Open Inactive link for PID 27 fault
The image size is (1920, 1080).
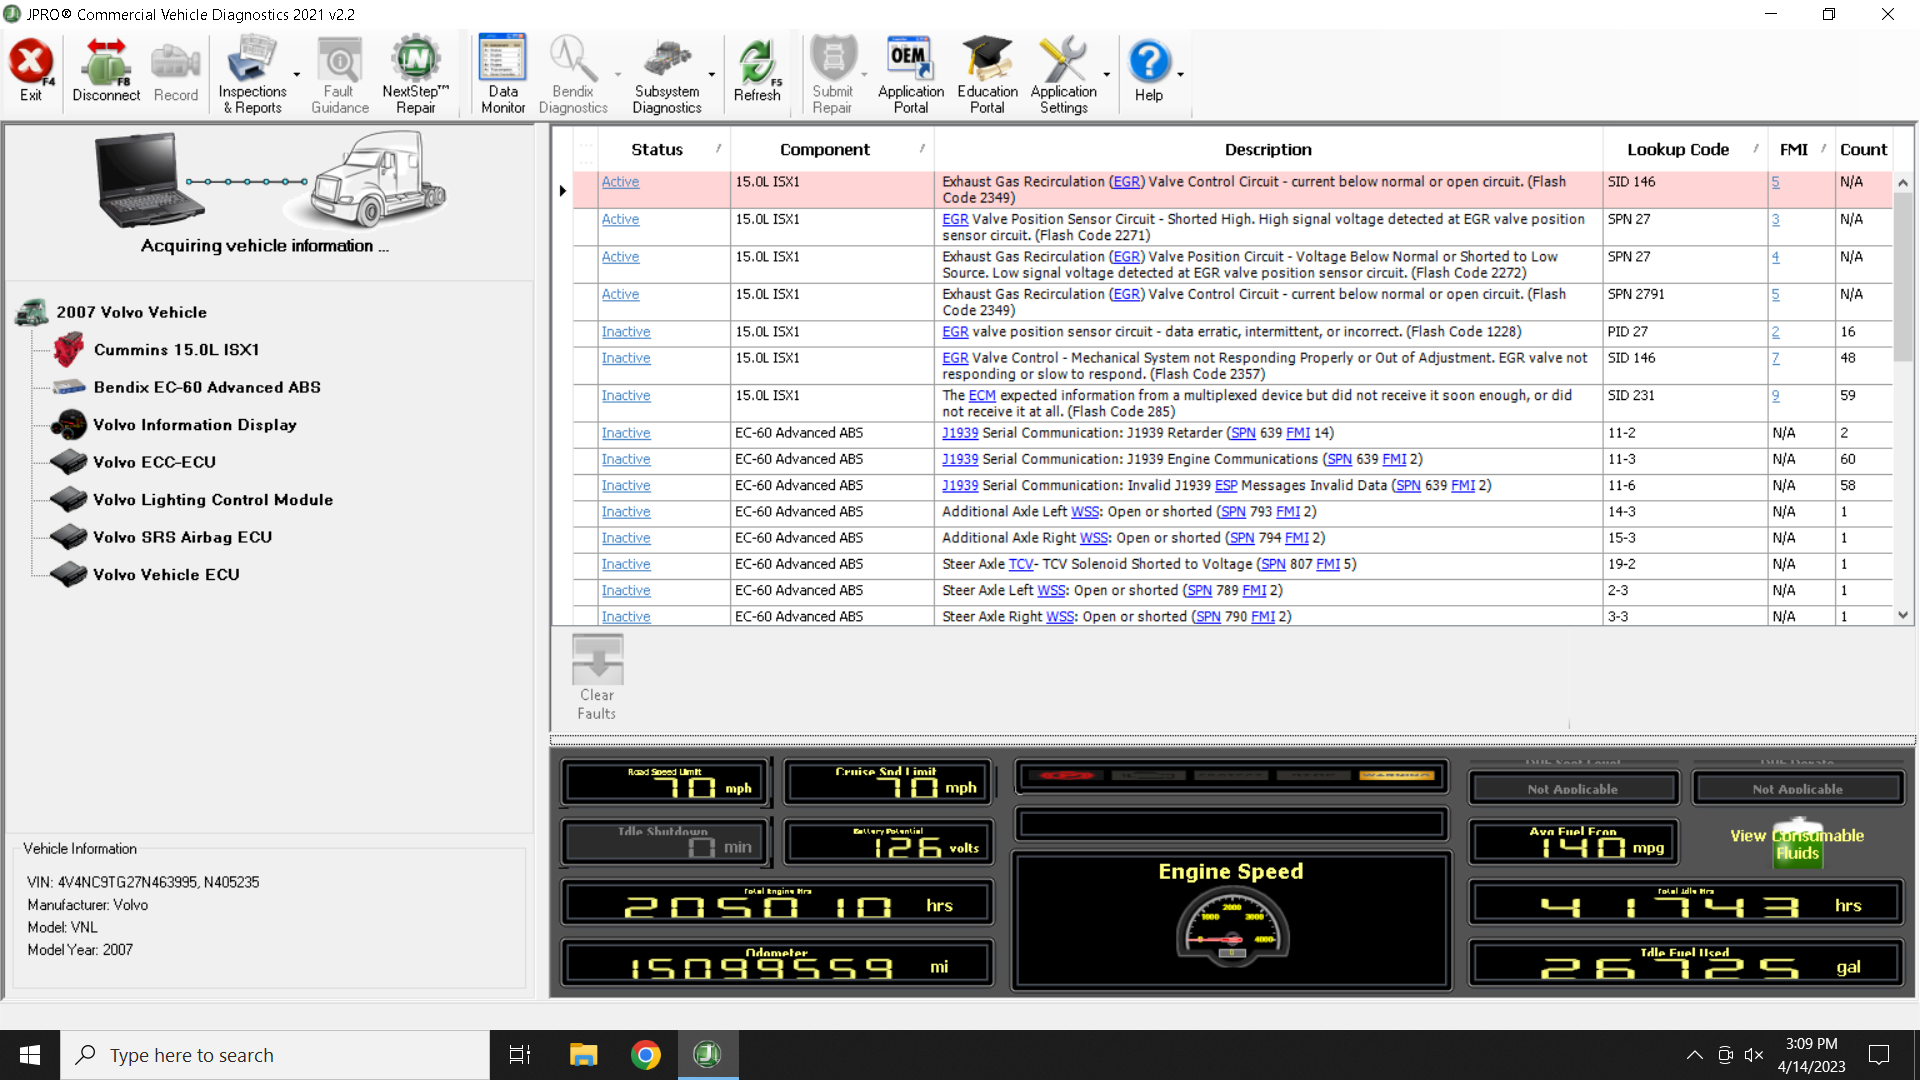pyautogui.click(x=626, y=332)
